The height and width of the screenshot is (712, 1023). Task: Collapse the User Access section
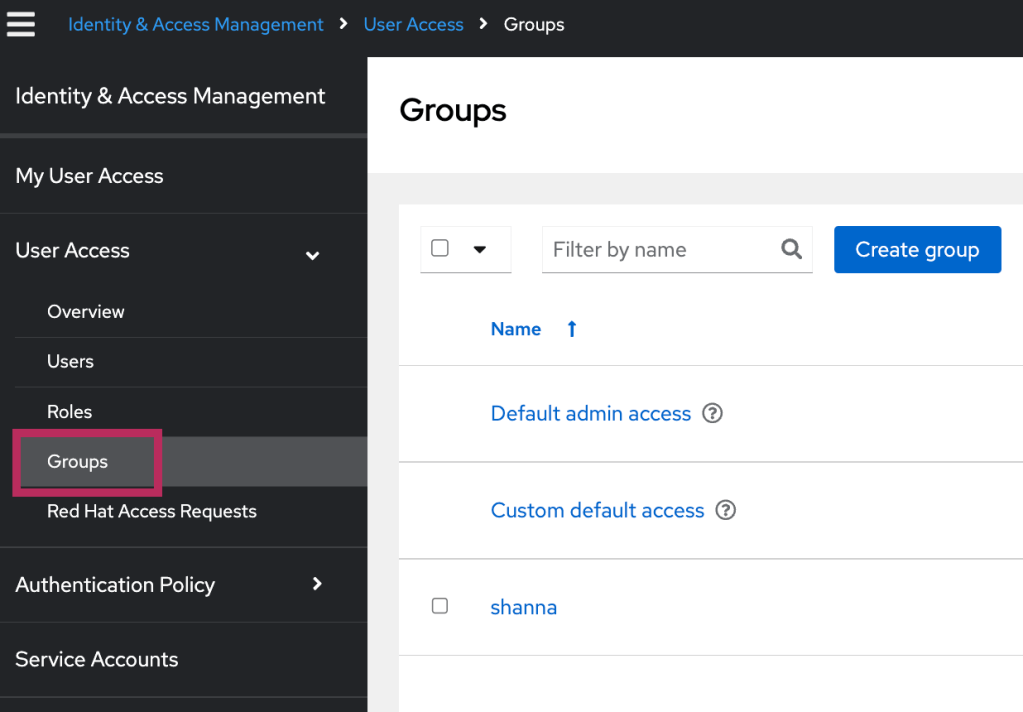point(312,254)
